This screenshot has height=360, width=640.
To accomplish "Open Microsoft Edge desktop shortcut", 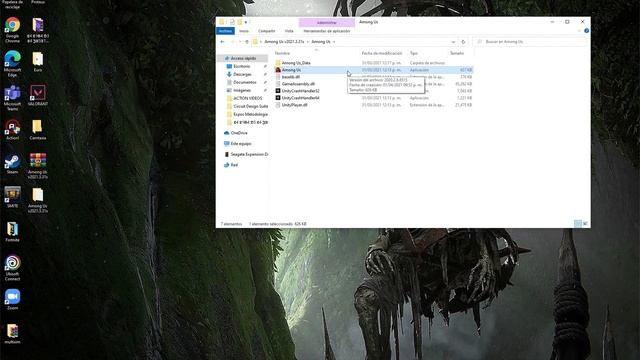I will click(x=12, y=64).
